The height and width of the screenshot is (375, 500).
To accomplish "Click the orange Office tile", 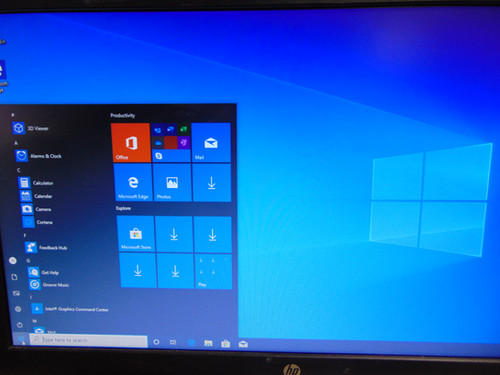I will tap(131, 142).
